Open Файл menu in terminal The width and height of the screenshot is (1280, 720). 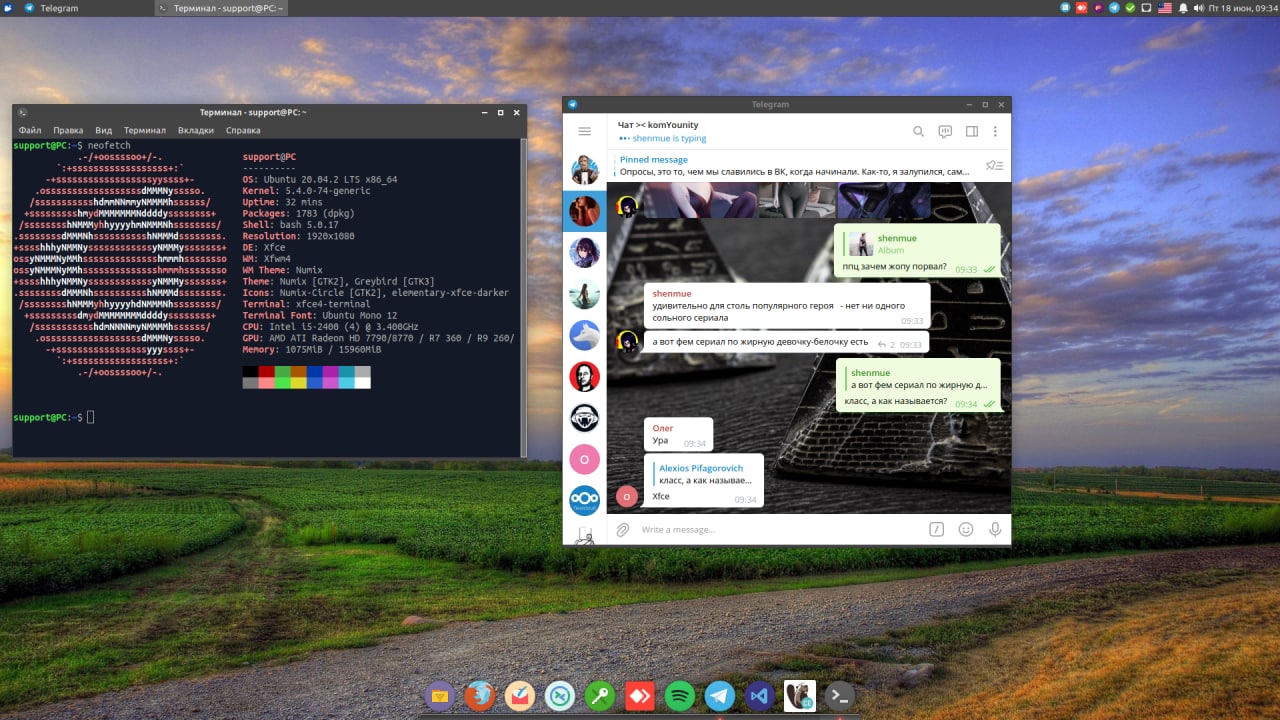coord(30,130)
